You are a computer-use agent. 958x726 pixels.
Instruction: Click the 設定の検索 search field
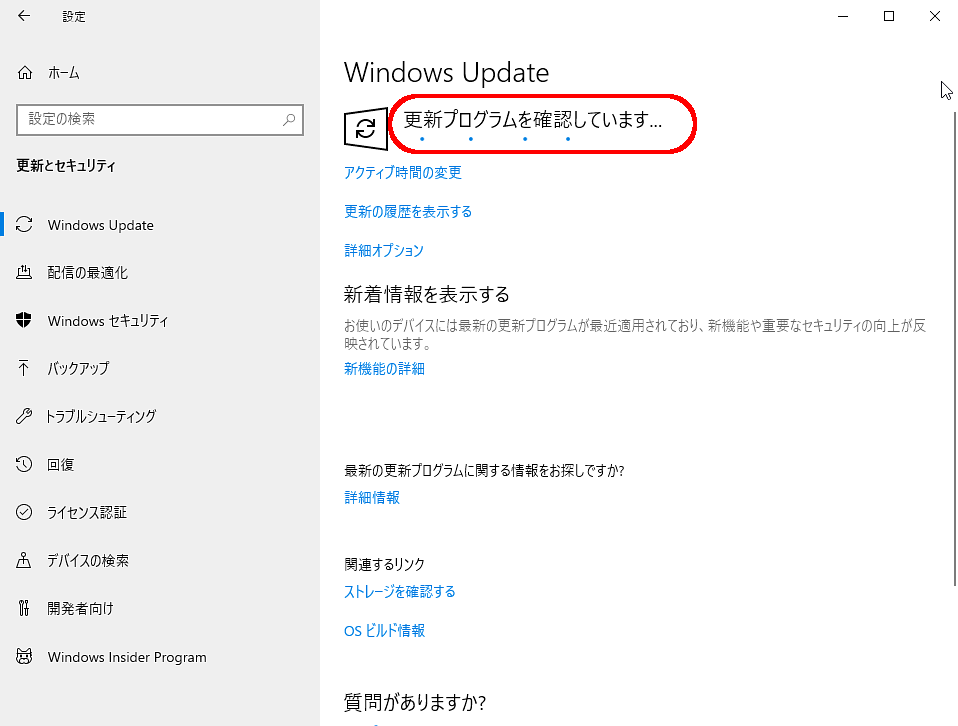(150, 119)
